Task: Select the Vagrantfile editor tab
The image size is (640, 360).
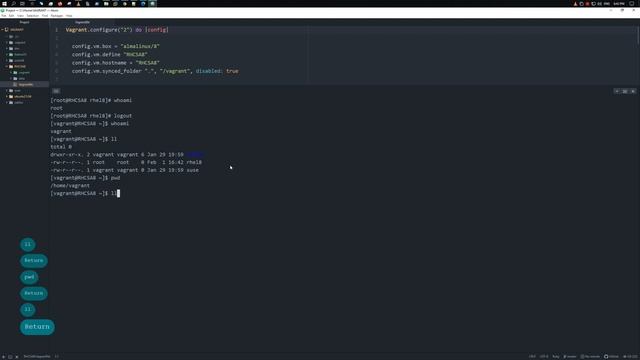Action: [x=82, y=22]
